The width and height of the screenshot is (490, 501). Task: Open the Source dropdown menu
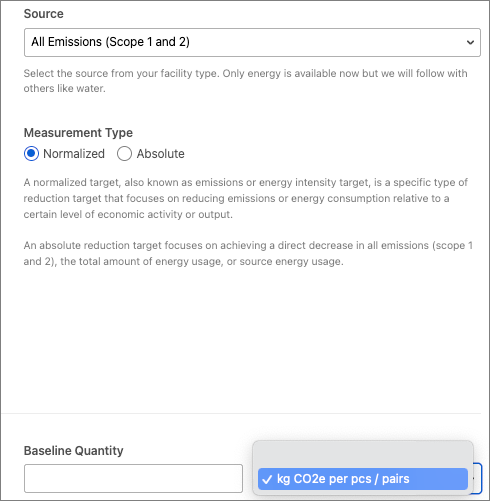252,42
